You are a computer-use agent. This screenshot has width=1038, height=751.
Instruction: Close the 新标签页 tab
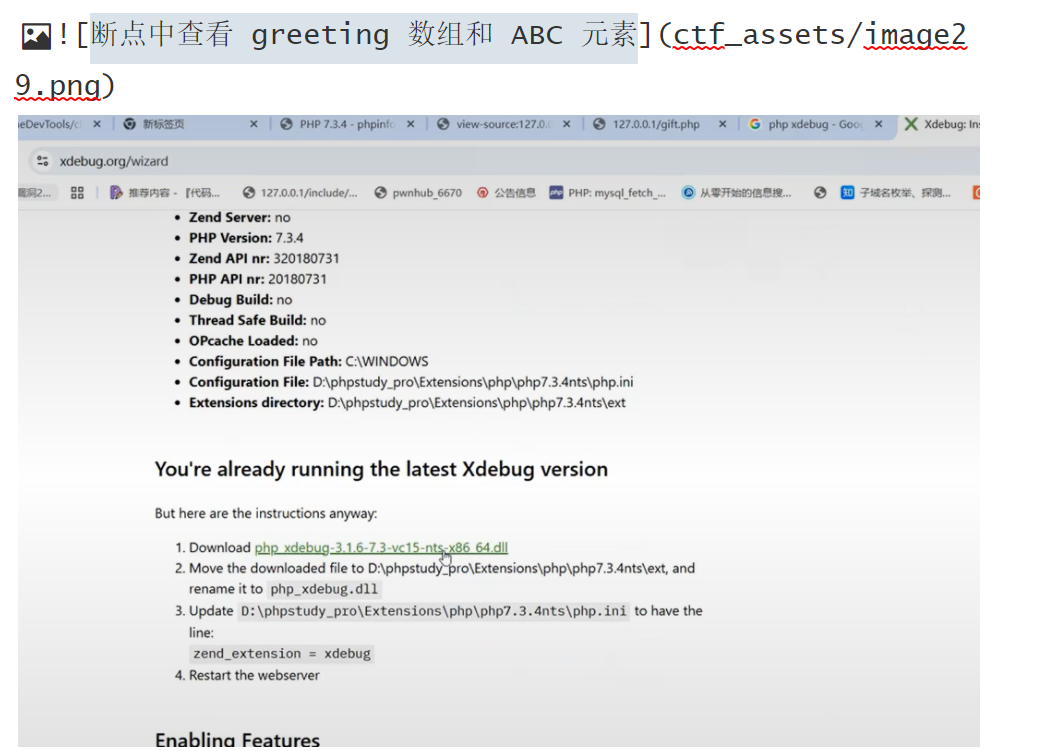click(254, 124)
